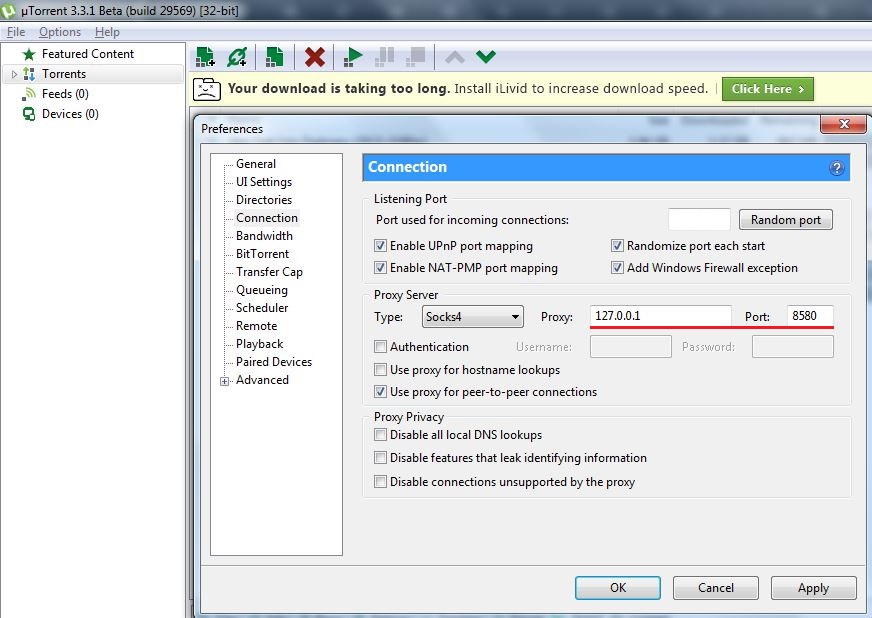This screenshot has width=872, height=618.
Task: Click the uTorrent logo in title bar
Action: click(8, 10)
